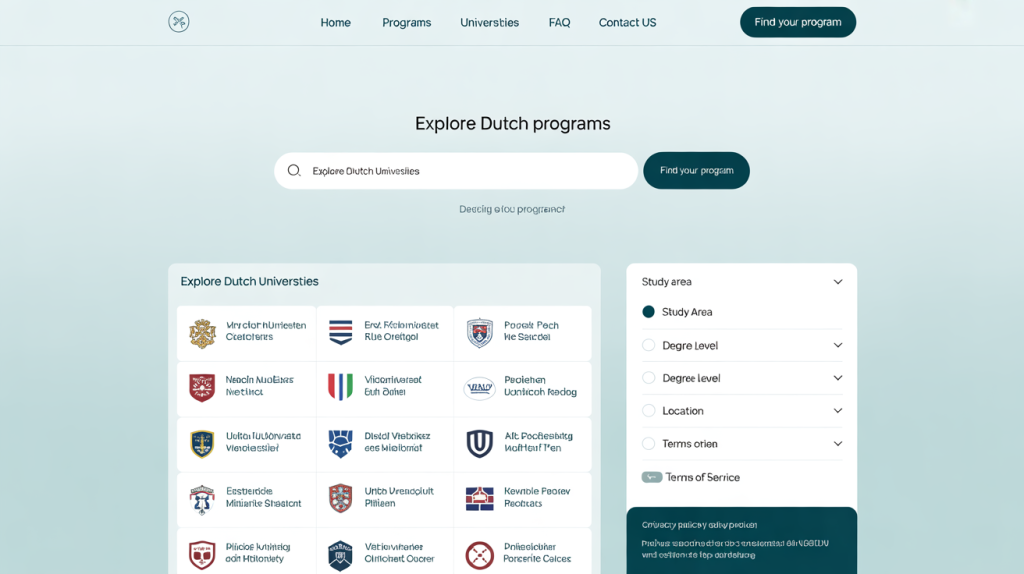Open the Programs menu item

406,22
